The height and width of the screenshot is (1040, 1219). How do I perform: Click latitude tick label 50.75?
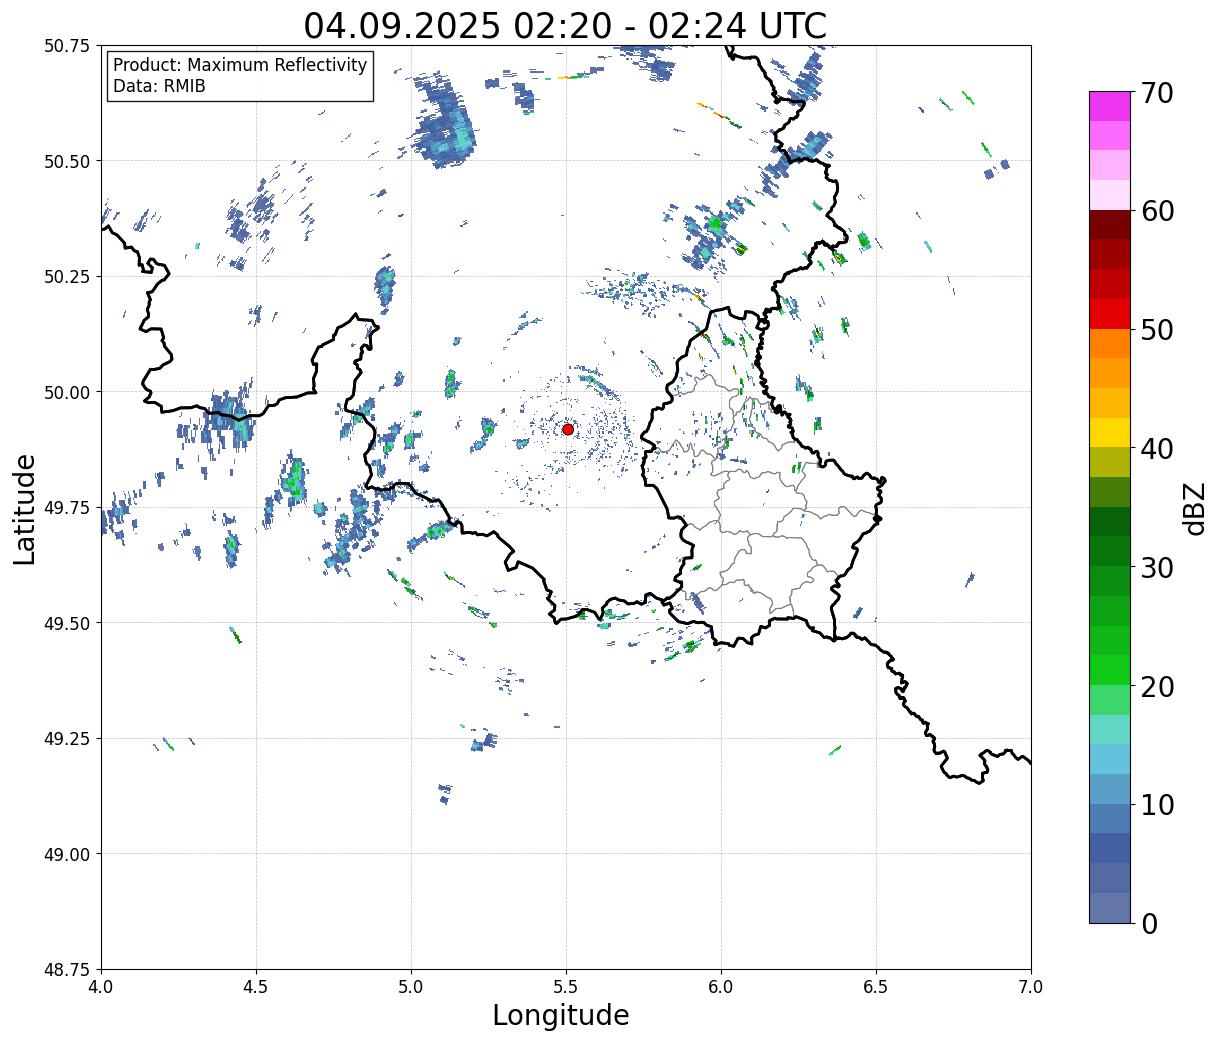(x=67, y=46)
